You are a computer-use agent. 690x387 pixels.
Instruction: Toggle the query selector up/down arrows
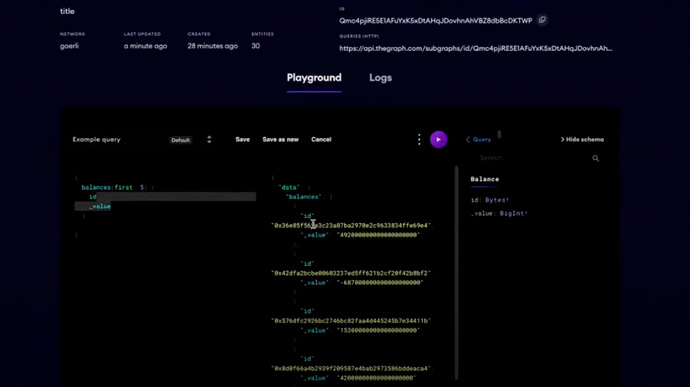[x=209, y=140]
